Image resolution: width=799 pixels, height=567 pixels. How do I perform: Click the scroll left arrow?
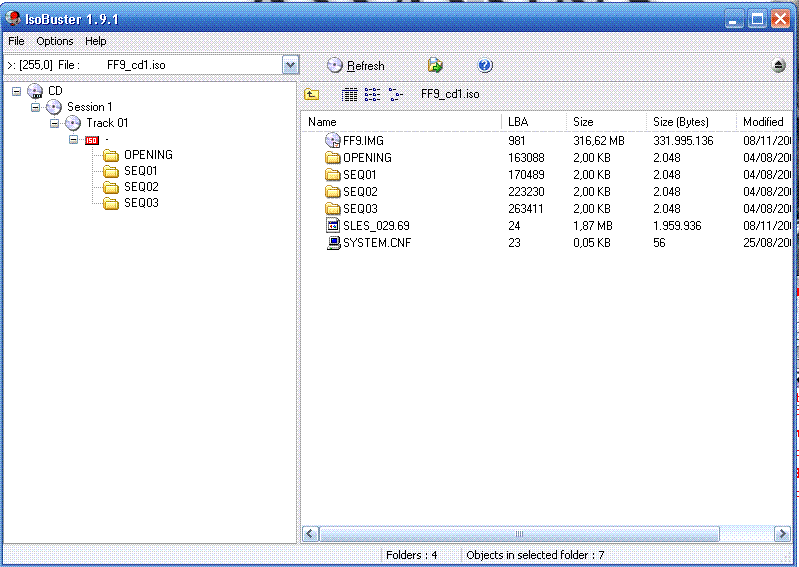pos(310,534)
